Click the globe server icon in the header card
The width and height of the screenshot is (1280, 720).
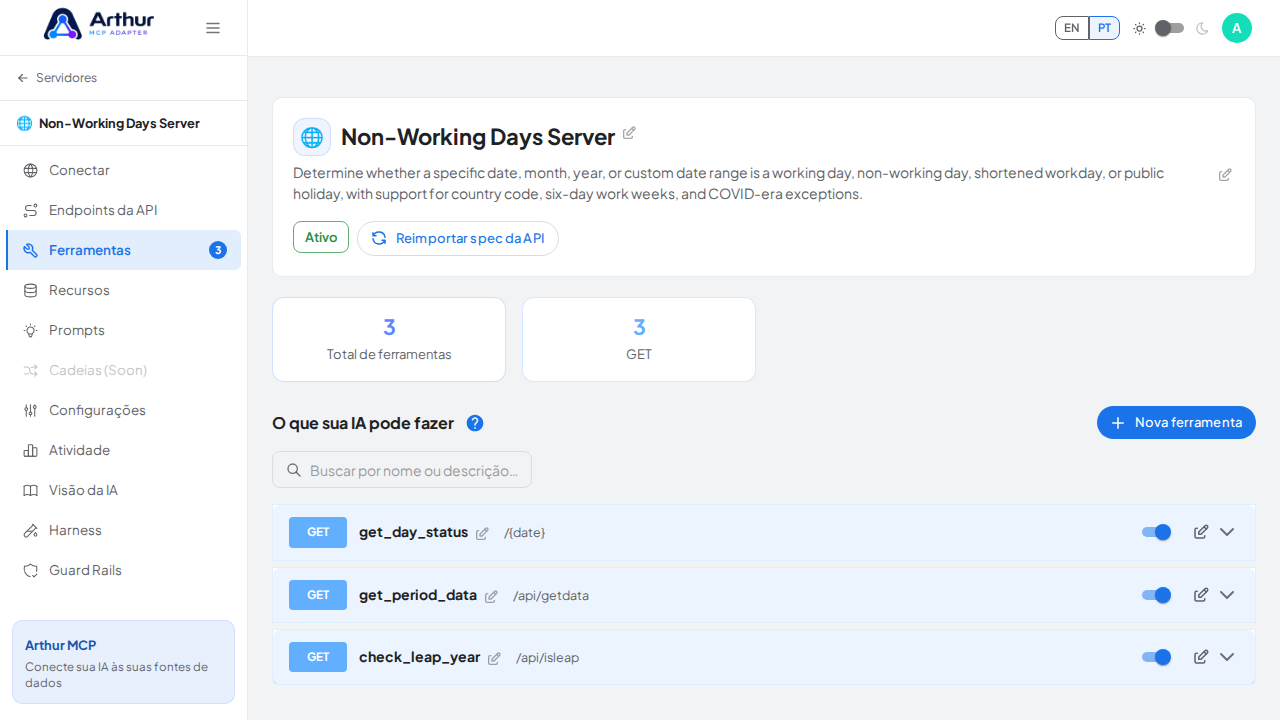(x=312, y=137)
